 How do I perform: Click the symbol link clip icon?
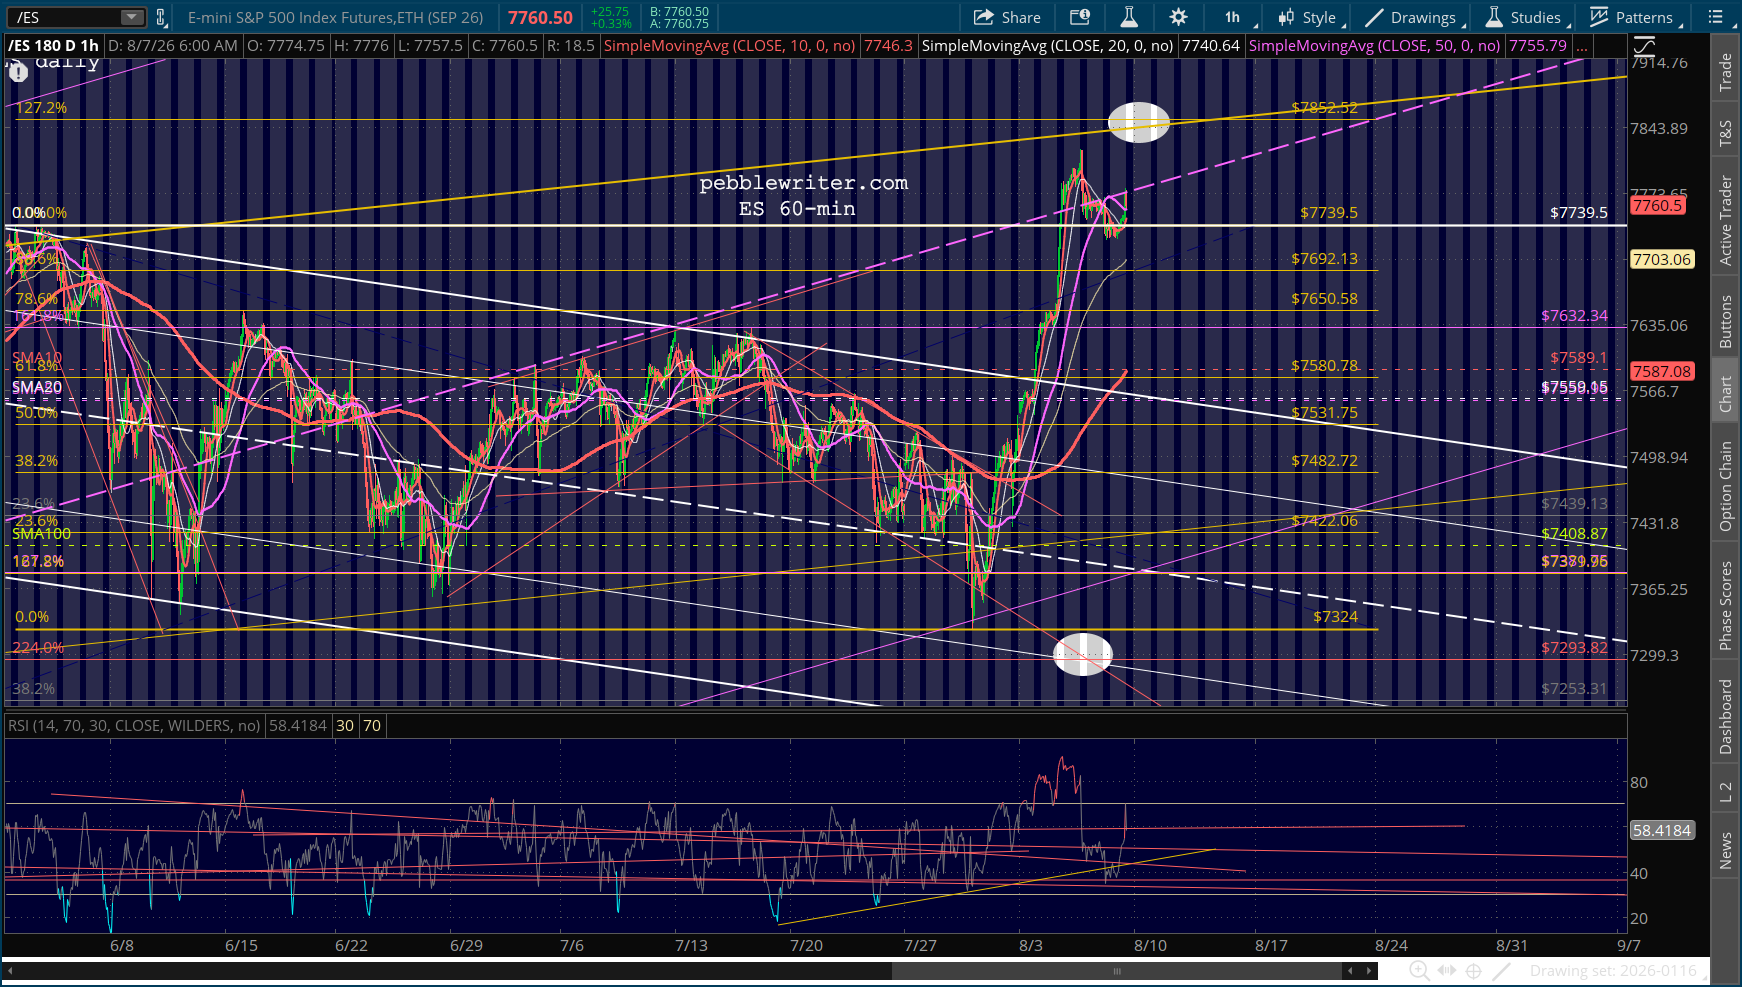[x=159, y=17]
